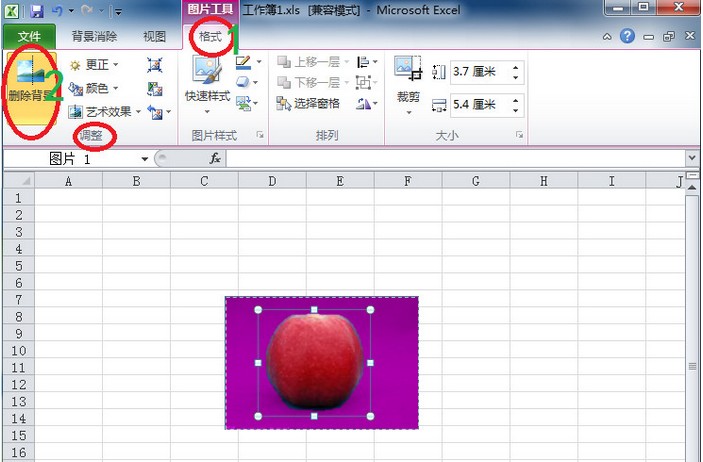Select column A header

pyautogui.click(x=68, y=181)
